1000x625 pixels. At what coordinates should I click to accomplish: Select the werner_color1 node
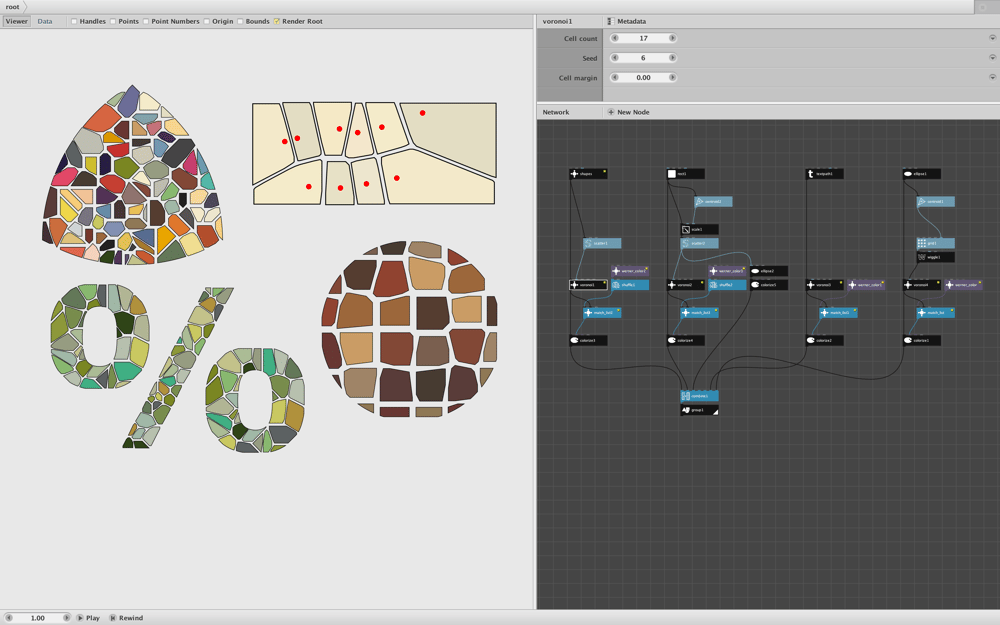(866, 285)
